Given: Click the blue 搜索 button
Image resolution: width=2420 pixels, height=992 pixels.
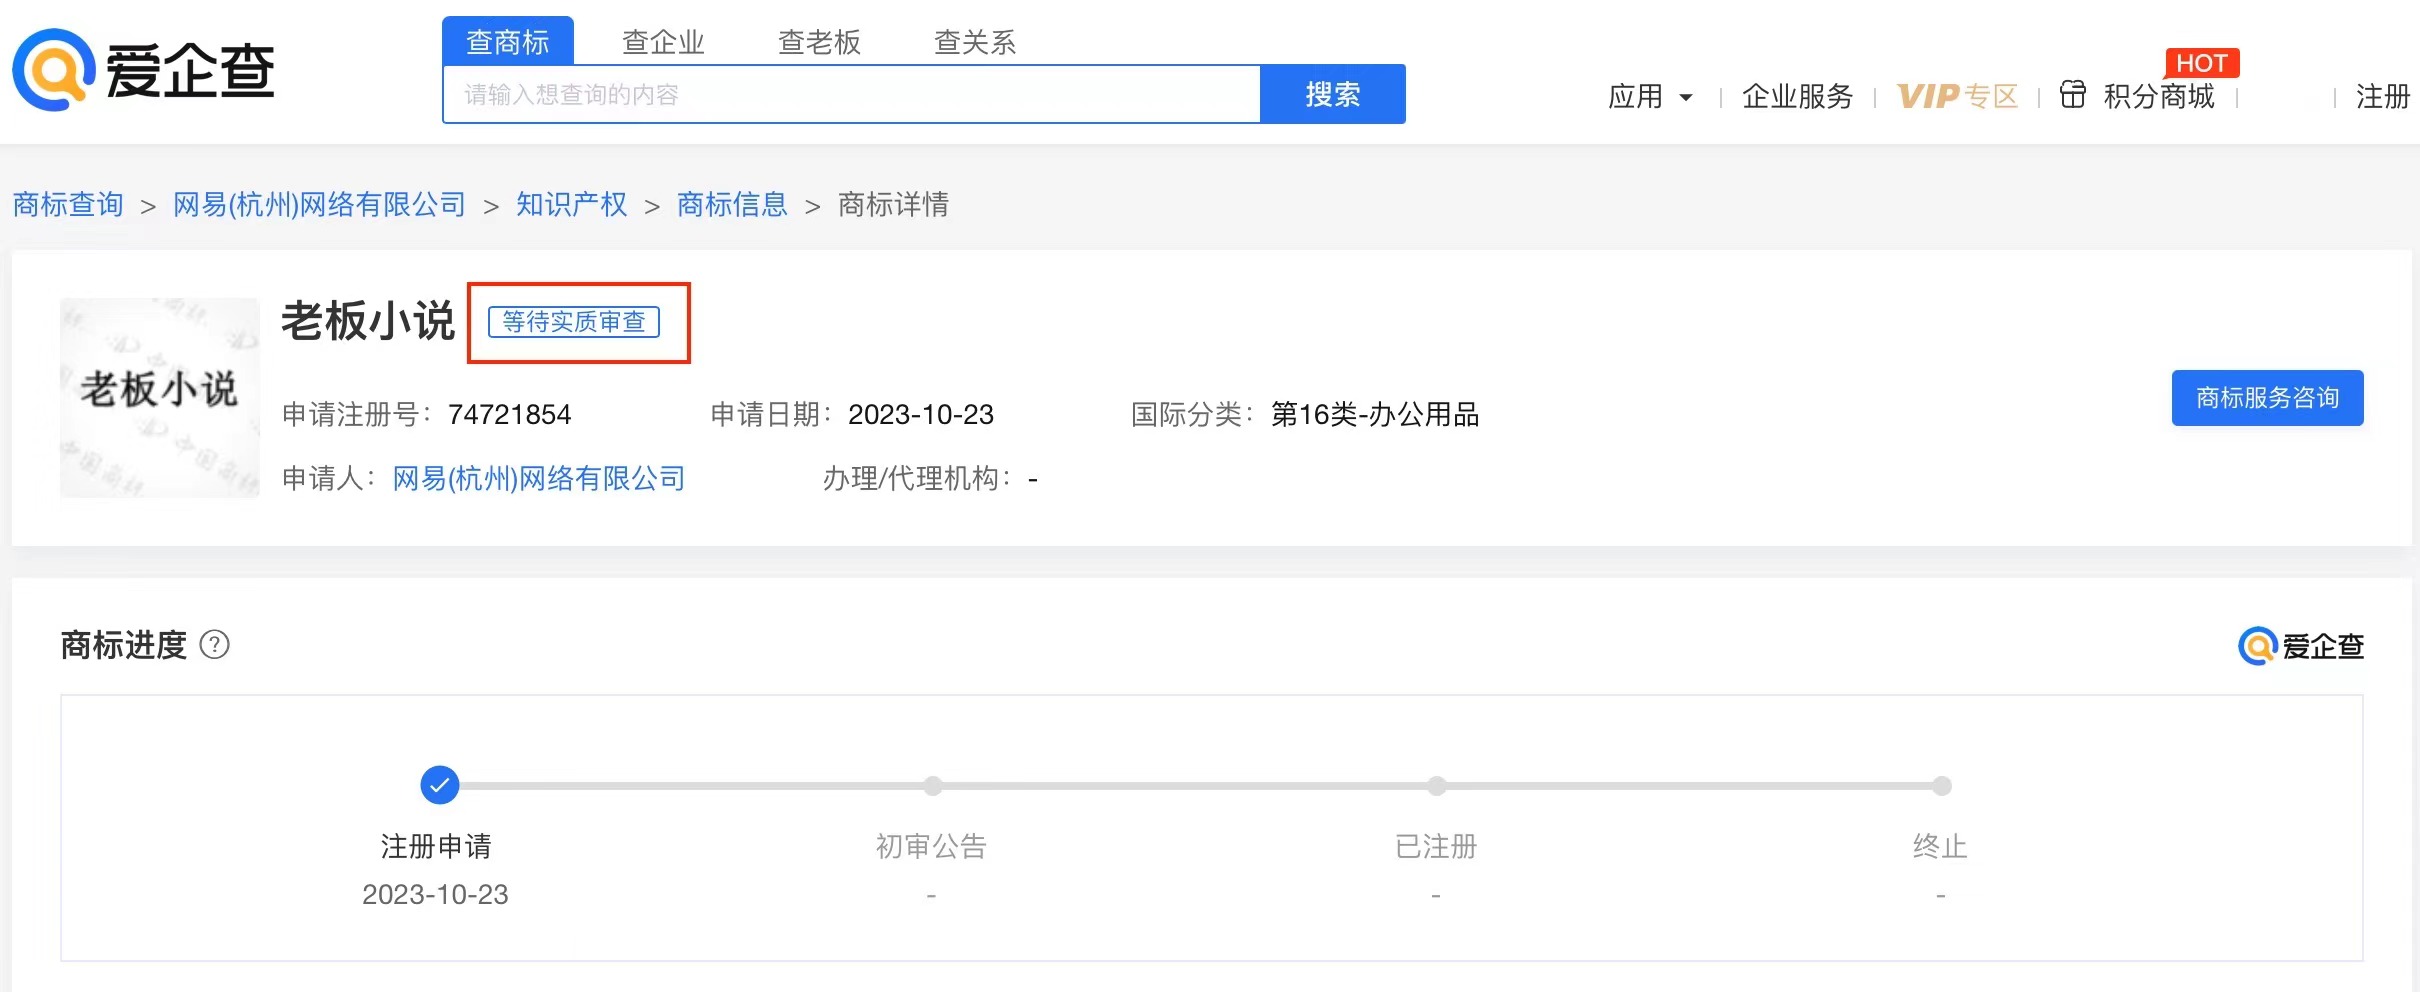Looking at the screenshot, I should (1333, 95).
